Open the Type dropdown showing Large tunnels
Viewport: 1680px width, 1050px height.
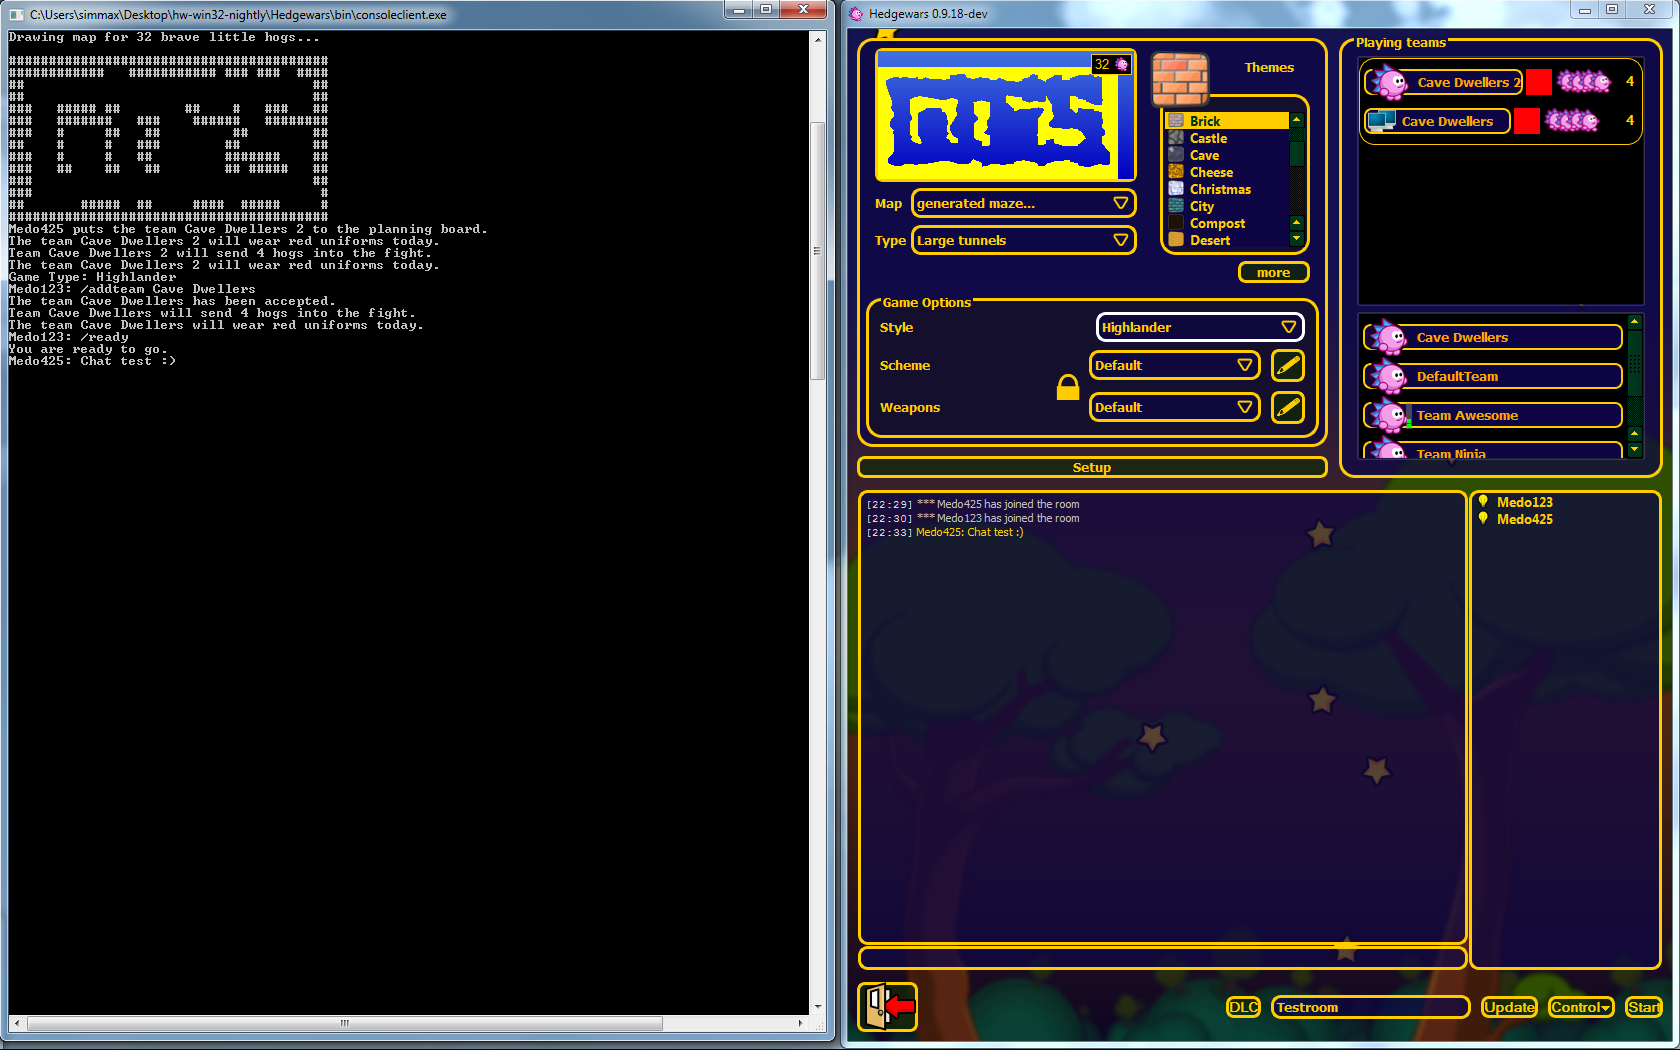tap(1024, 240)
